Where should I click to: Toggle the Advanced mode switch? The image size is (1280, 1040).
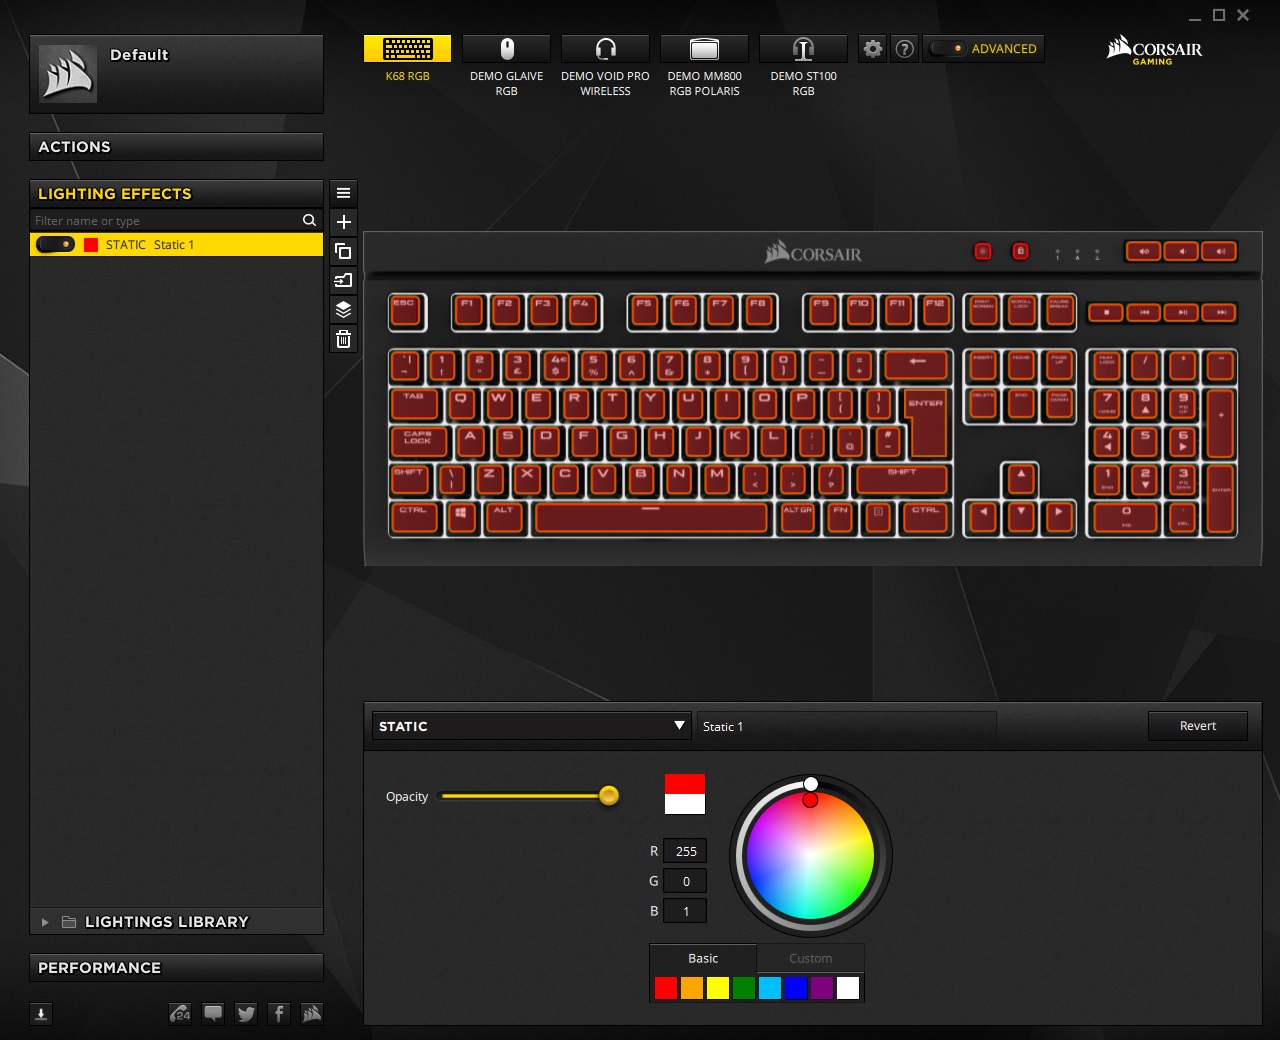947,49
